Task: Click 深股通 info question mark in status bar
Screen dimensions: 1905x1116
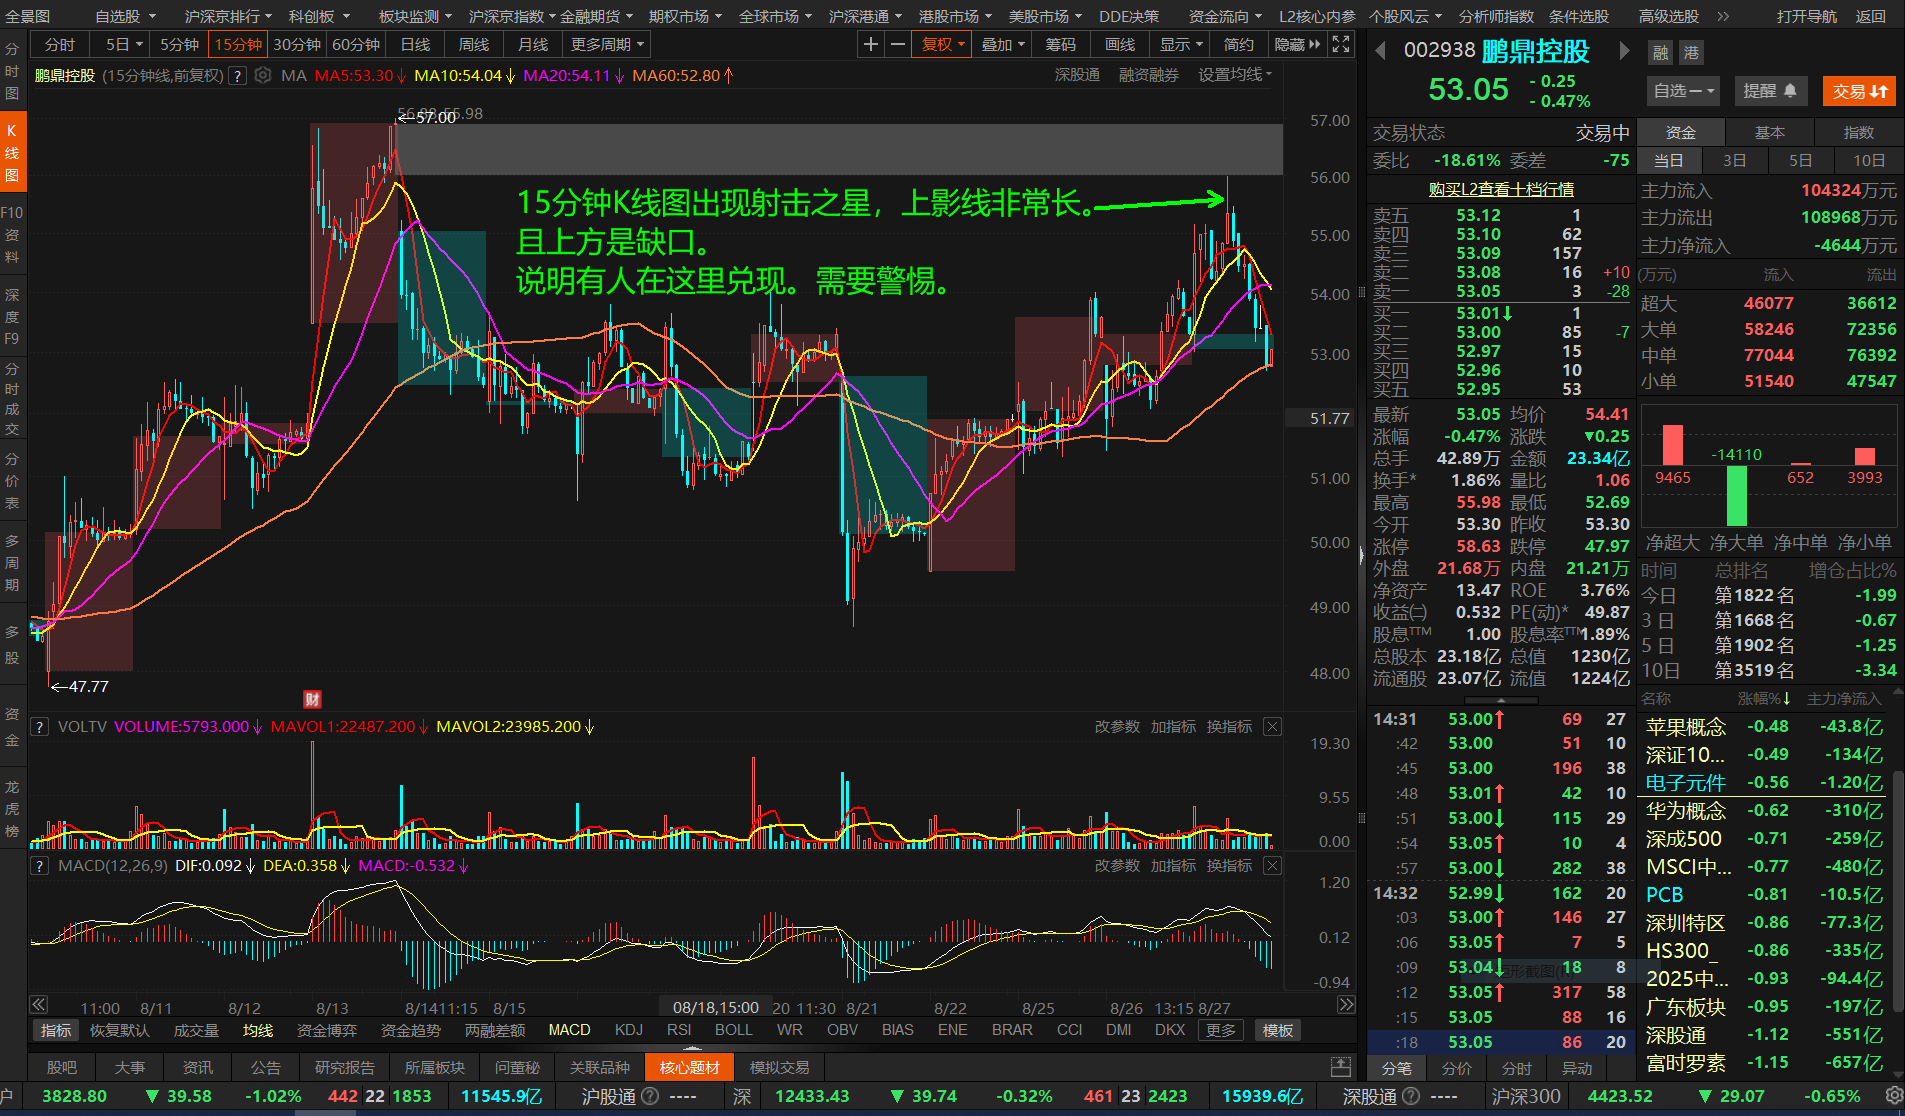Action: click(x=1410, y=1096)
